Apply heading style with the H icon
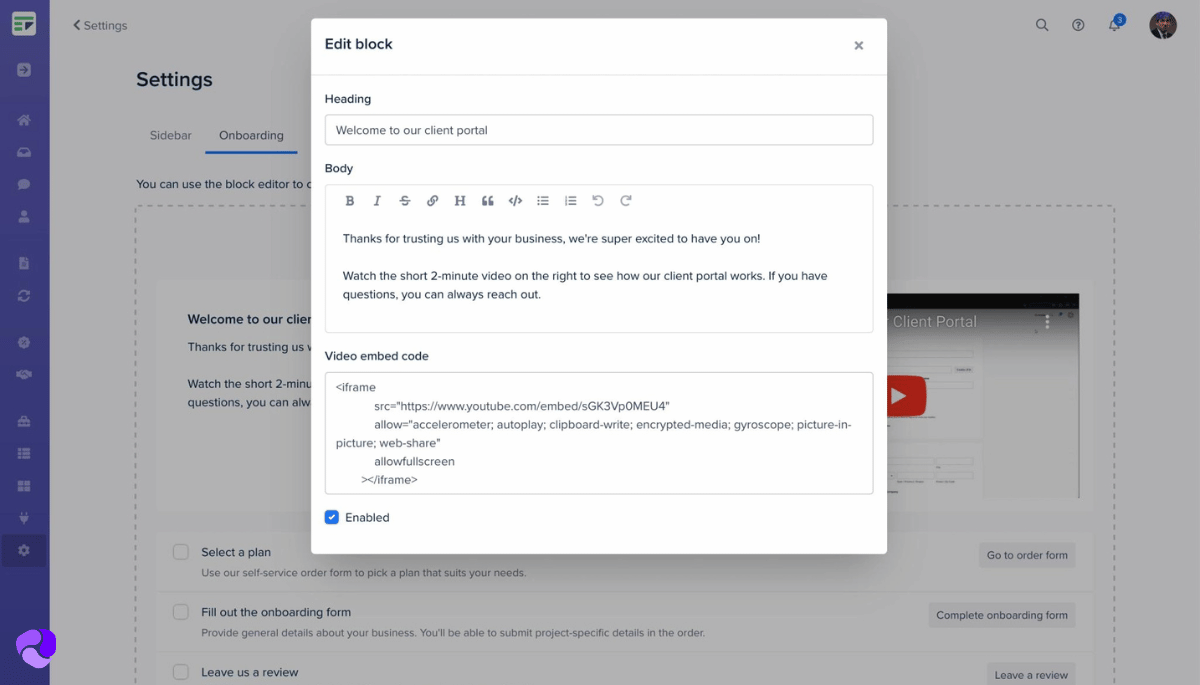This screenshot has height=685, width=1200. click(460, 200)
